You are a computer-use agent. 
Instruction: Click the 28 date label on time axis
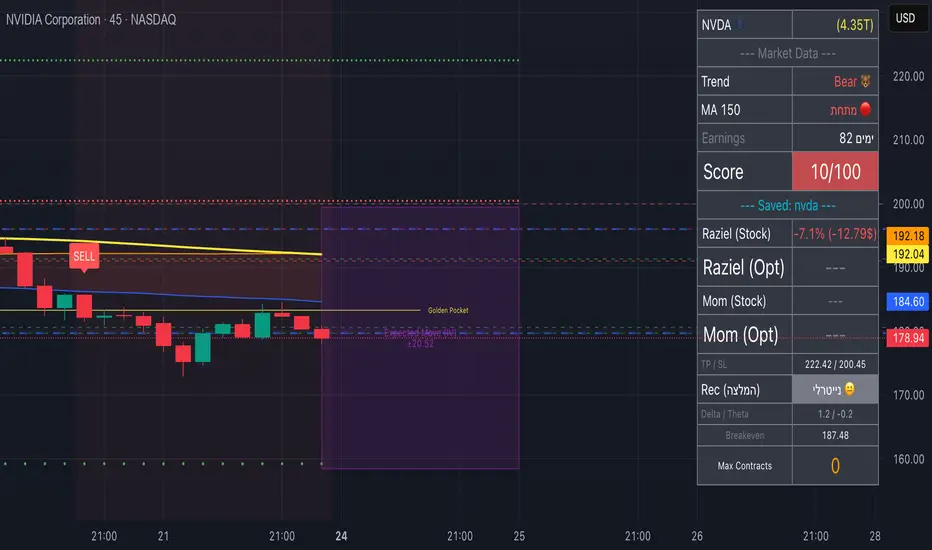(874, 536)
